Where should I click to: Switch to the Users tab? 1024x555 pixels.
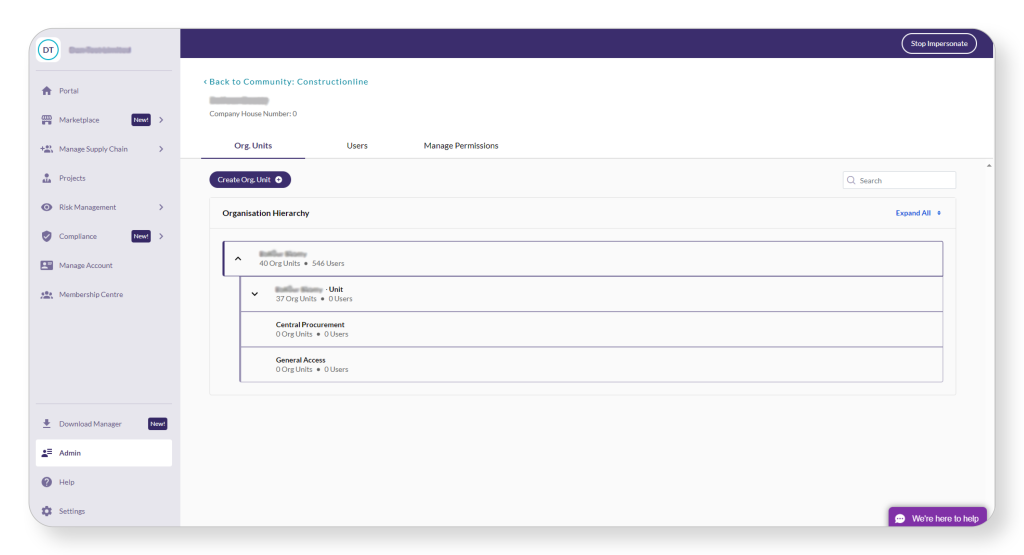(x=357, y=146)
